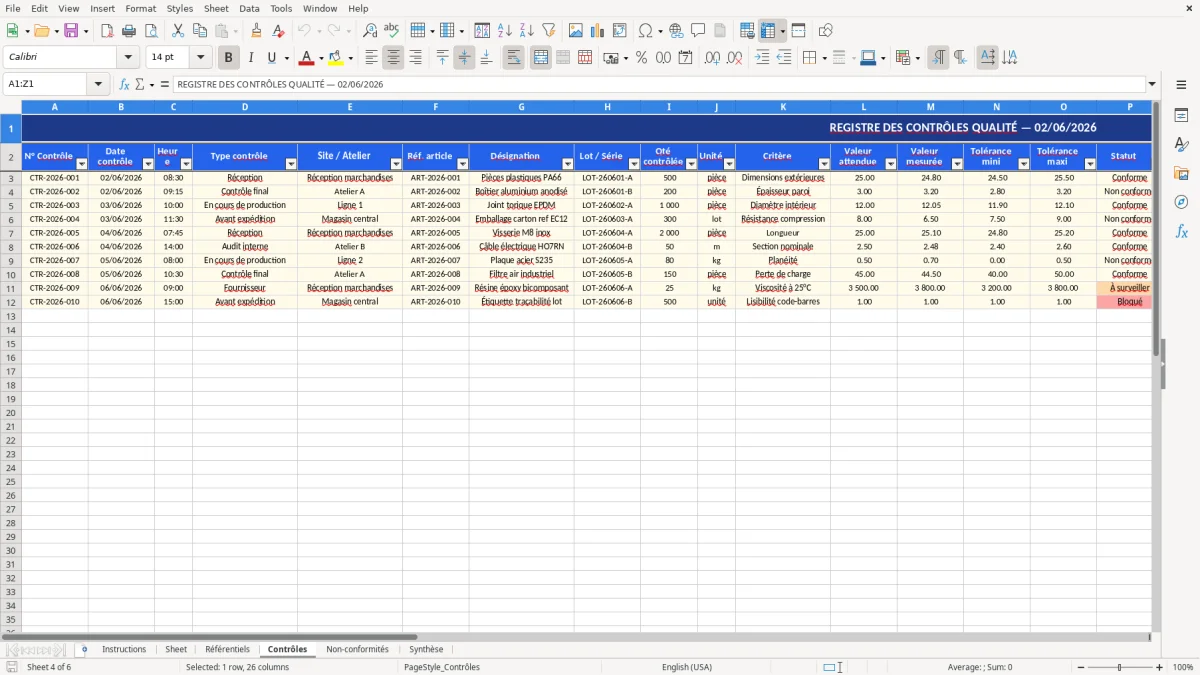Viewport: 1200px width, 675px height.
Task: Toggle Italic formatting
Action: (250, 58)
